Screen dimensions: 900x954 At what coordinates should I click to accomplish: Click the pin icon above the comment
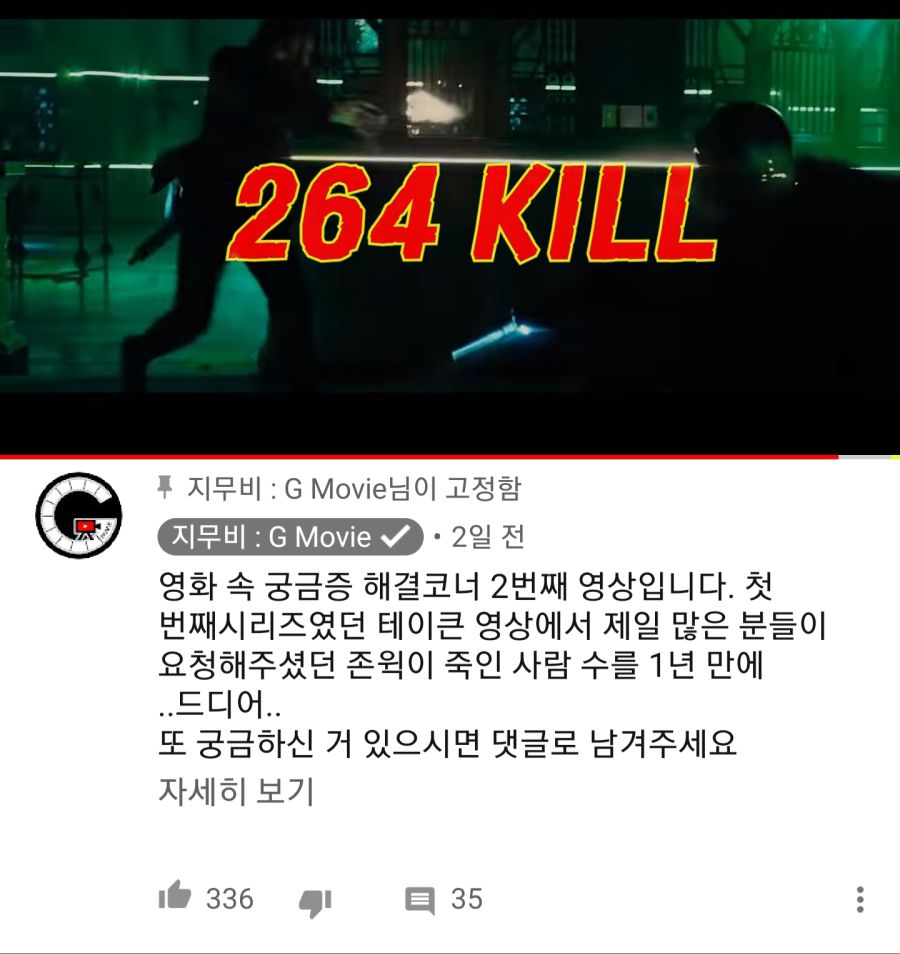click(x=164, y=488)
